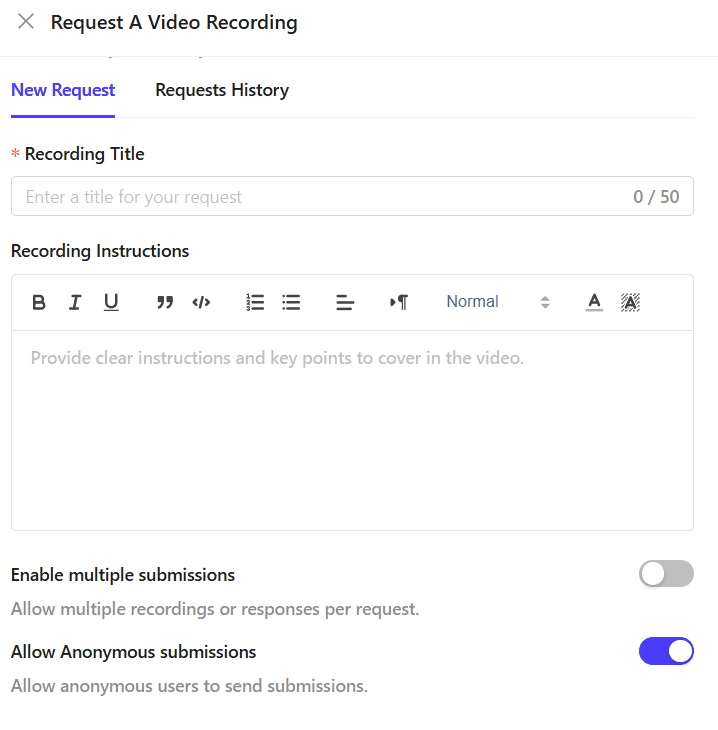Click the Recording Instructions label
Viewport: 718px width, 730px height.
(100, 251)
